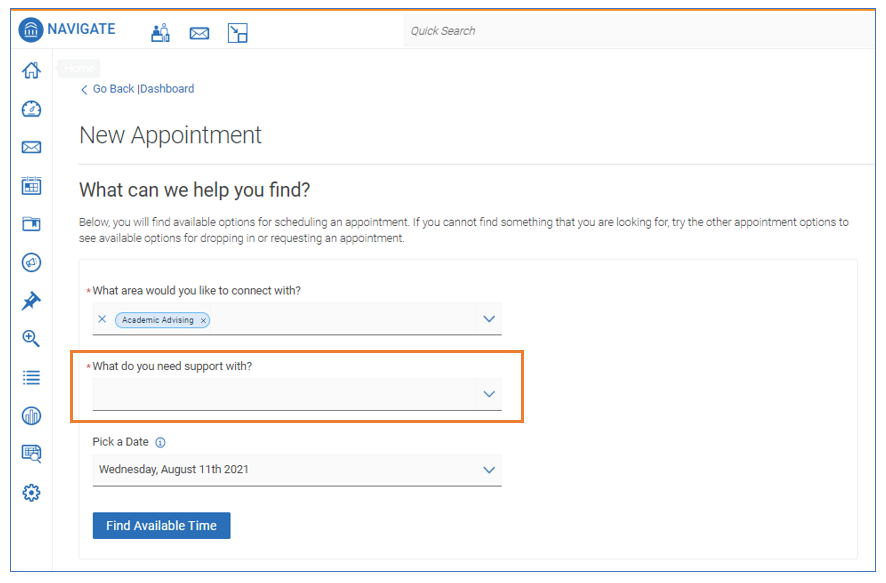Expand the area to connect with dropdown arrow
Viewport: 886px width, 583px height.
pos(489,319)
